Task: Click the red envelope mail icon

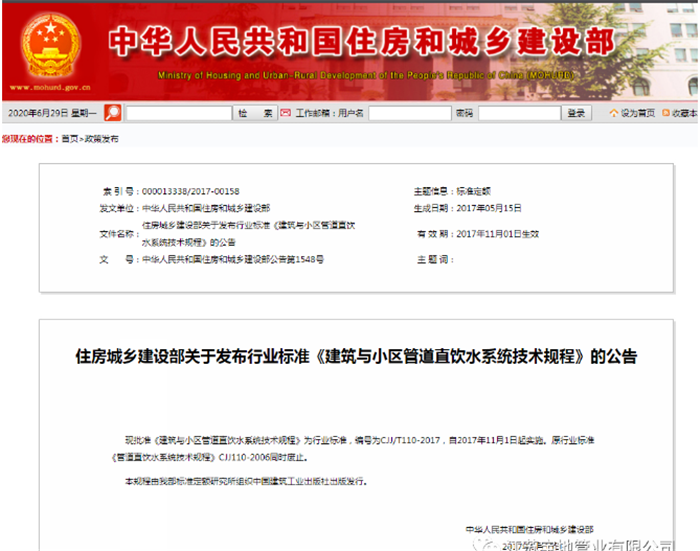Action: tap(285, 113)
